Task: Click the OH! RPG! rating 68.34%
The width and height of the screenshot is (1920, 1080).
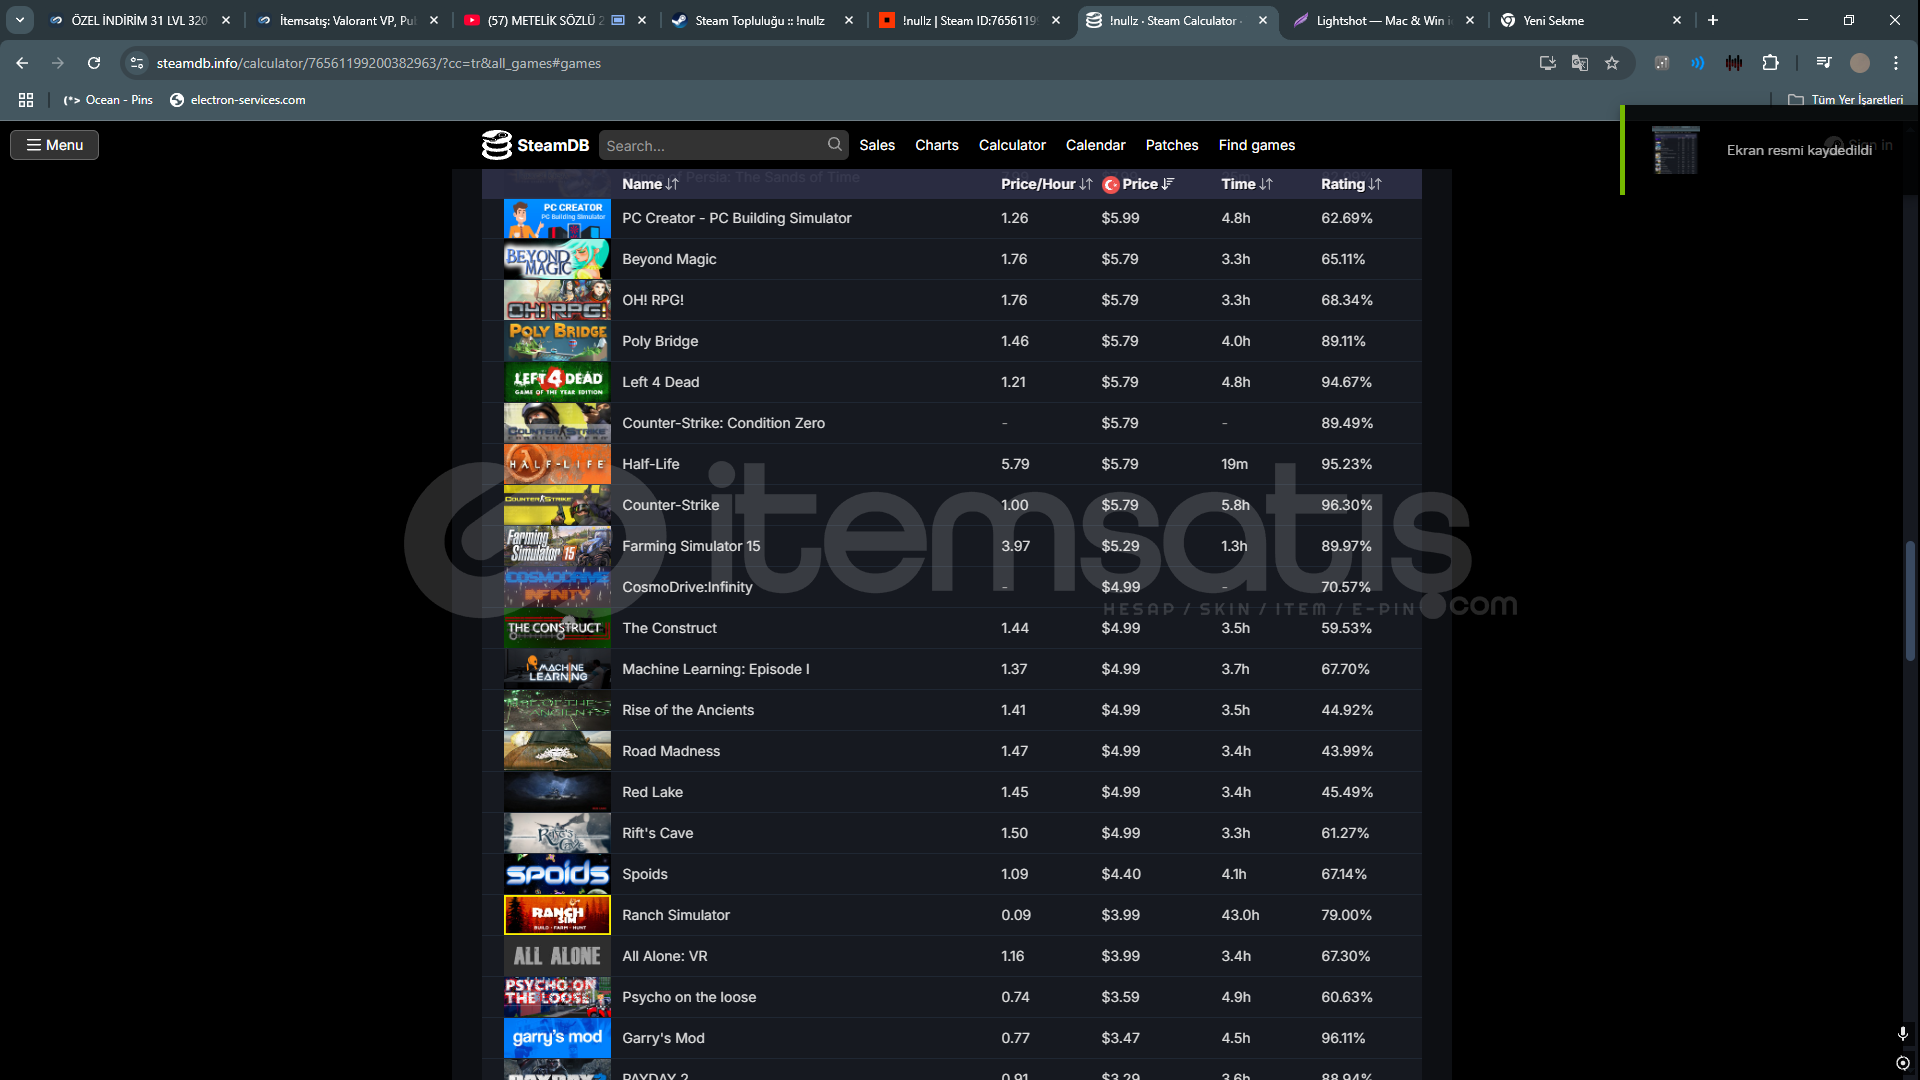Action: 1346,300
